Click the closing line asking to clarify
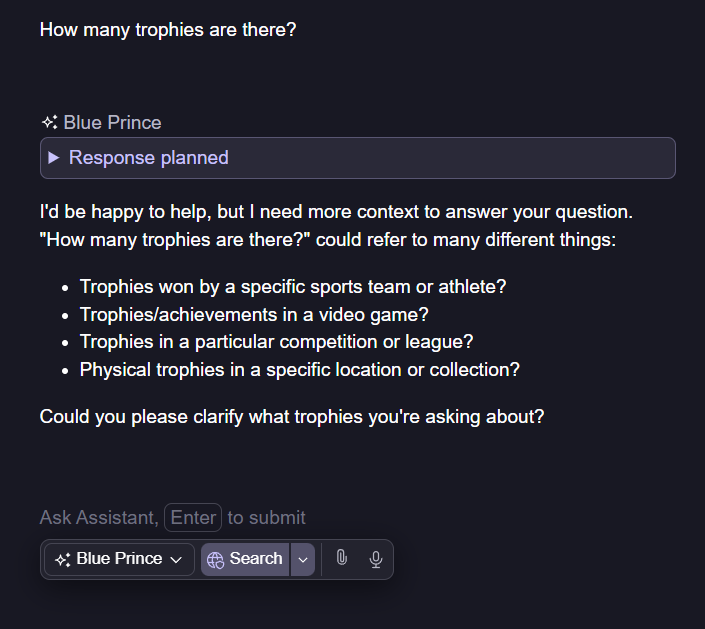This screenshot has width=705, height=629. tap(292, 416)
